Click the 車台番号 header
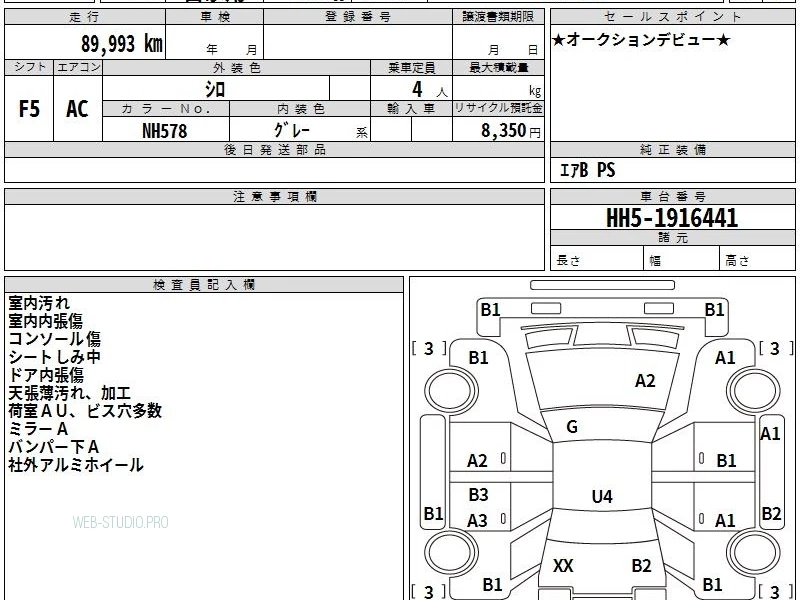The height and width of the screenshot is (600, 800). (672, 196)
